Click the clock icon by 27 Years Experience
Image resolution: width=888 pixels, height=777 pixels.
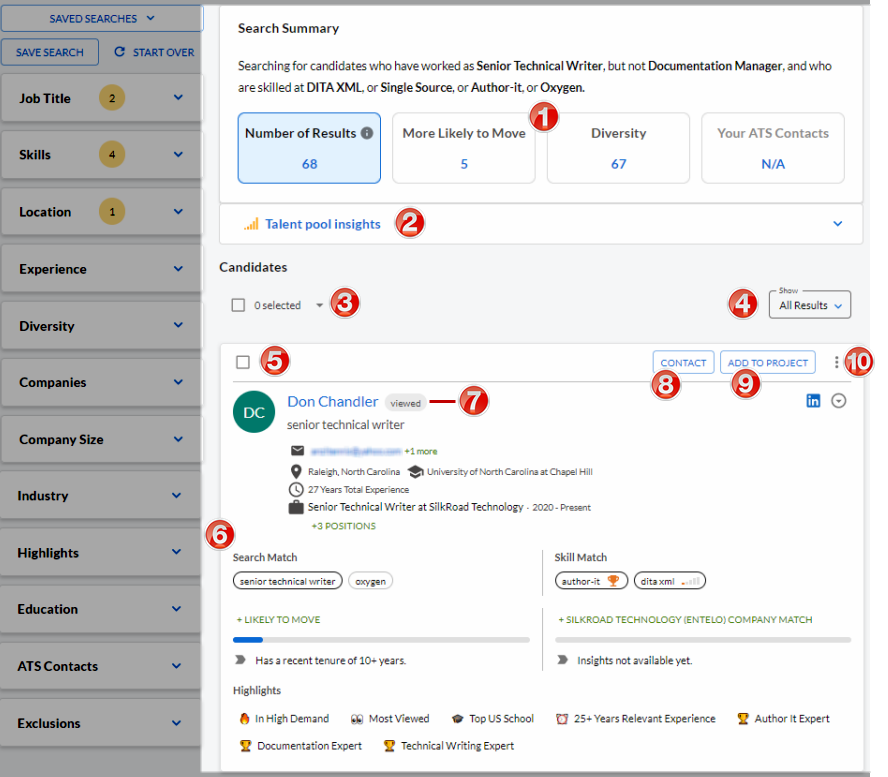tap(296, 489)
